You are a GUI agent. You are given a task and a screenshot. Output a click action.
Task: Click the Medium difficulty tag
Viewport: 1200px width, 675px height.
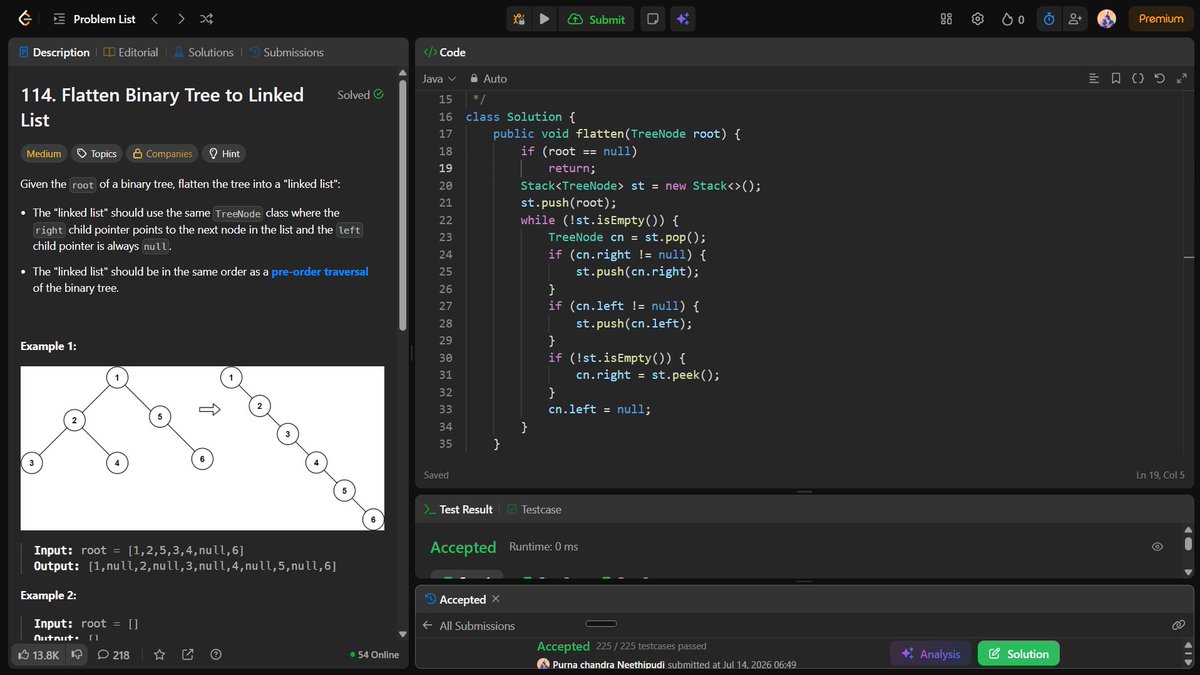click(x=44, y=154)
